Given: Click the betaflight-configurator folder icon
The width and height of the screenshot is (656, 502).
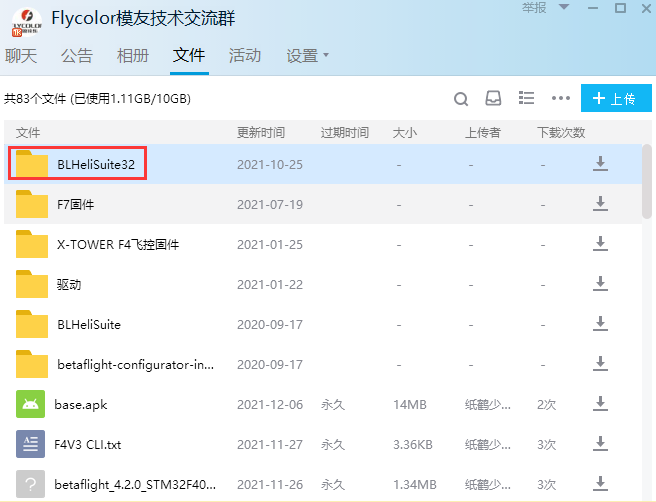Looking at the screenshot, I should [32, 364].
